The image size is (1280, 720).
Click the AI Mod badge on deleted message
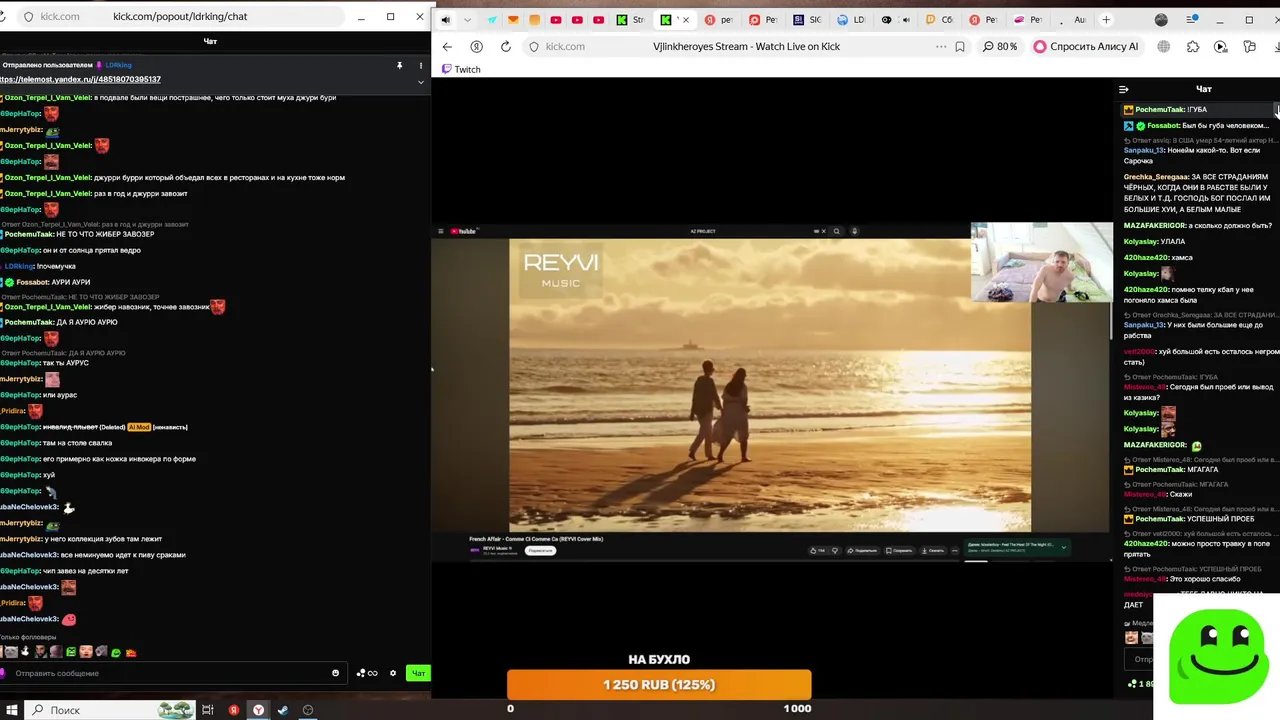139,427
